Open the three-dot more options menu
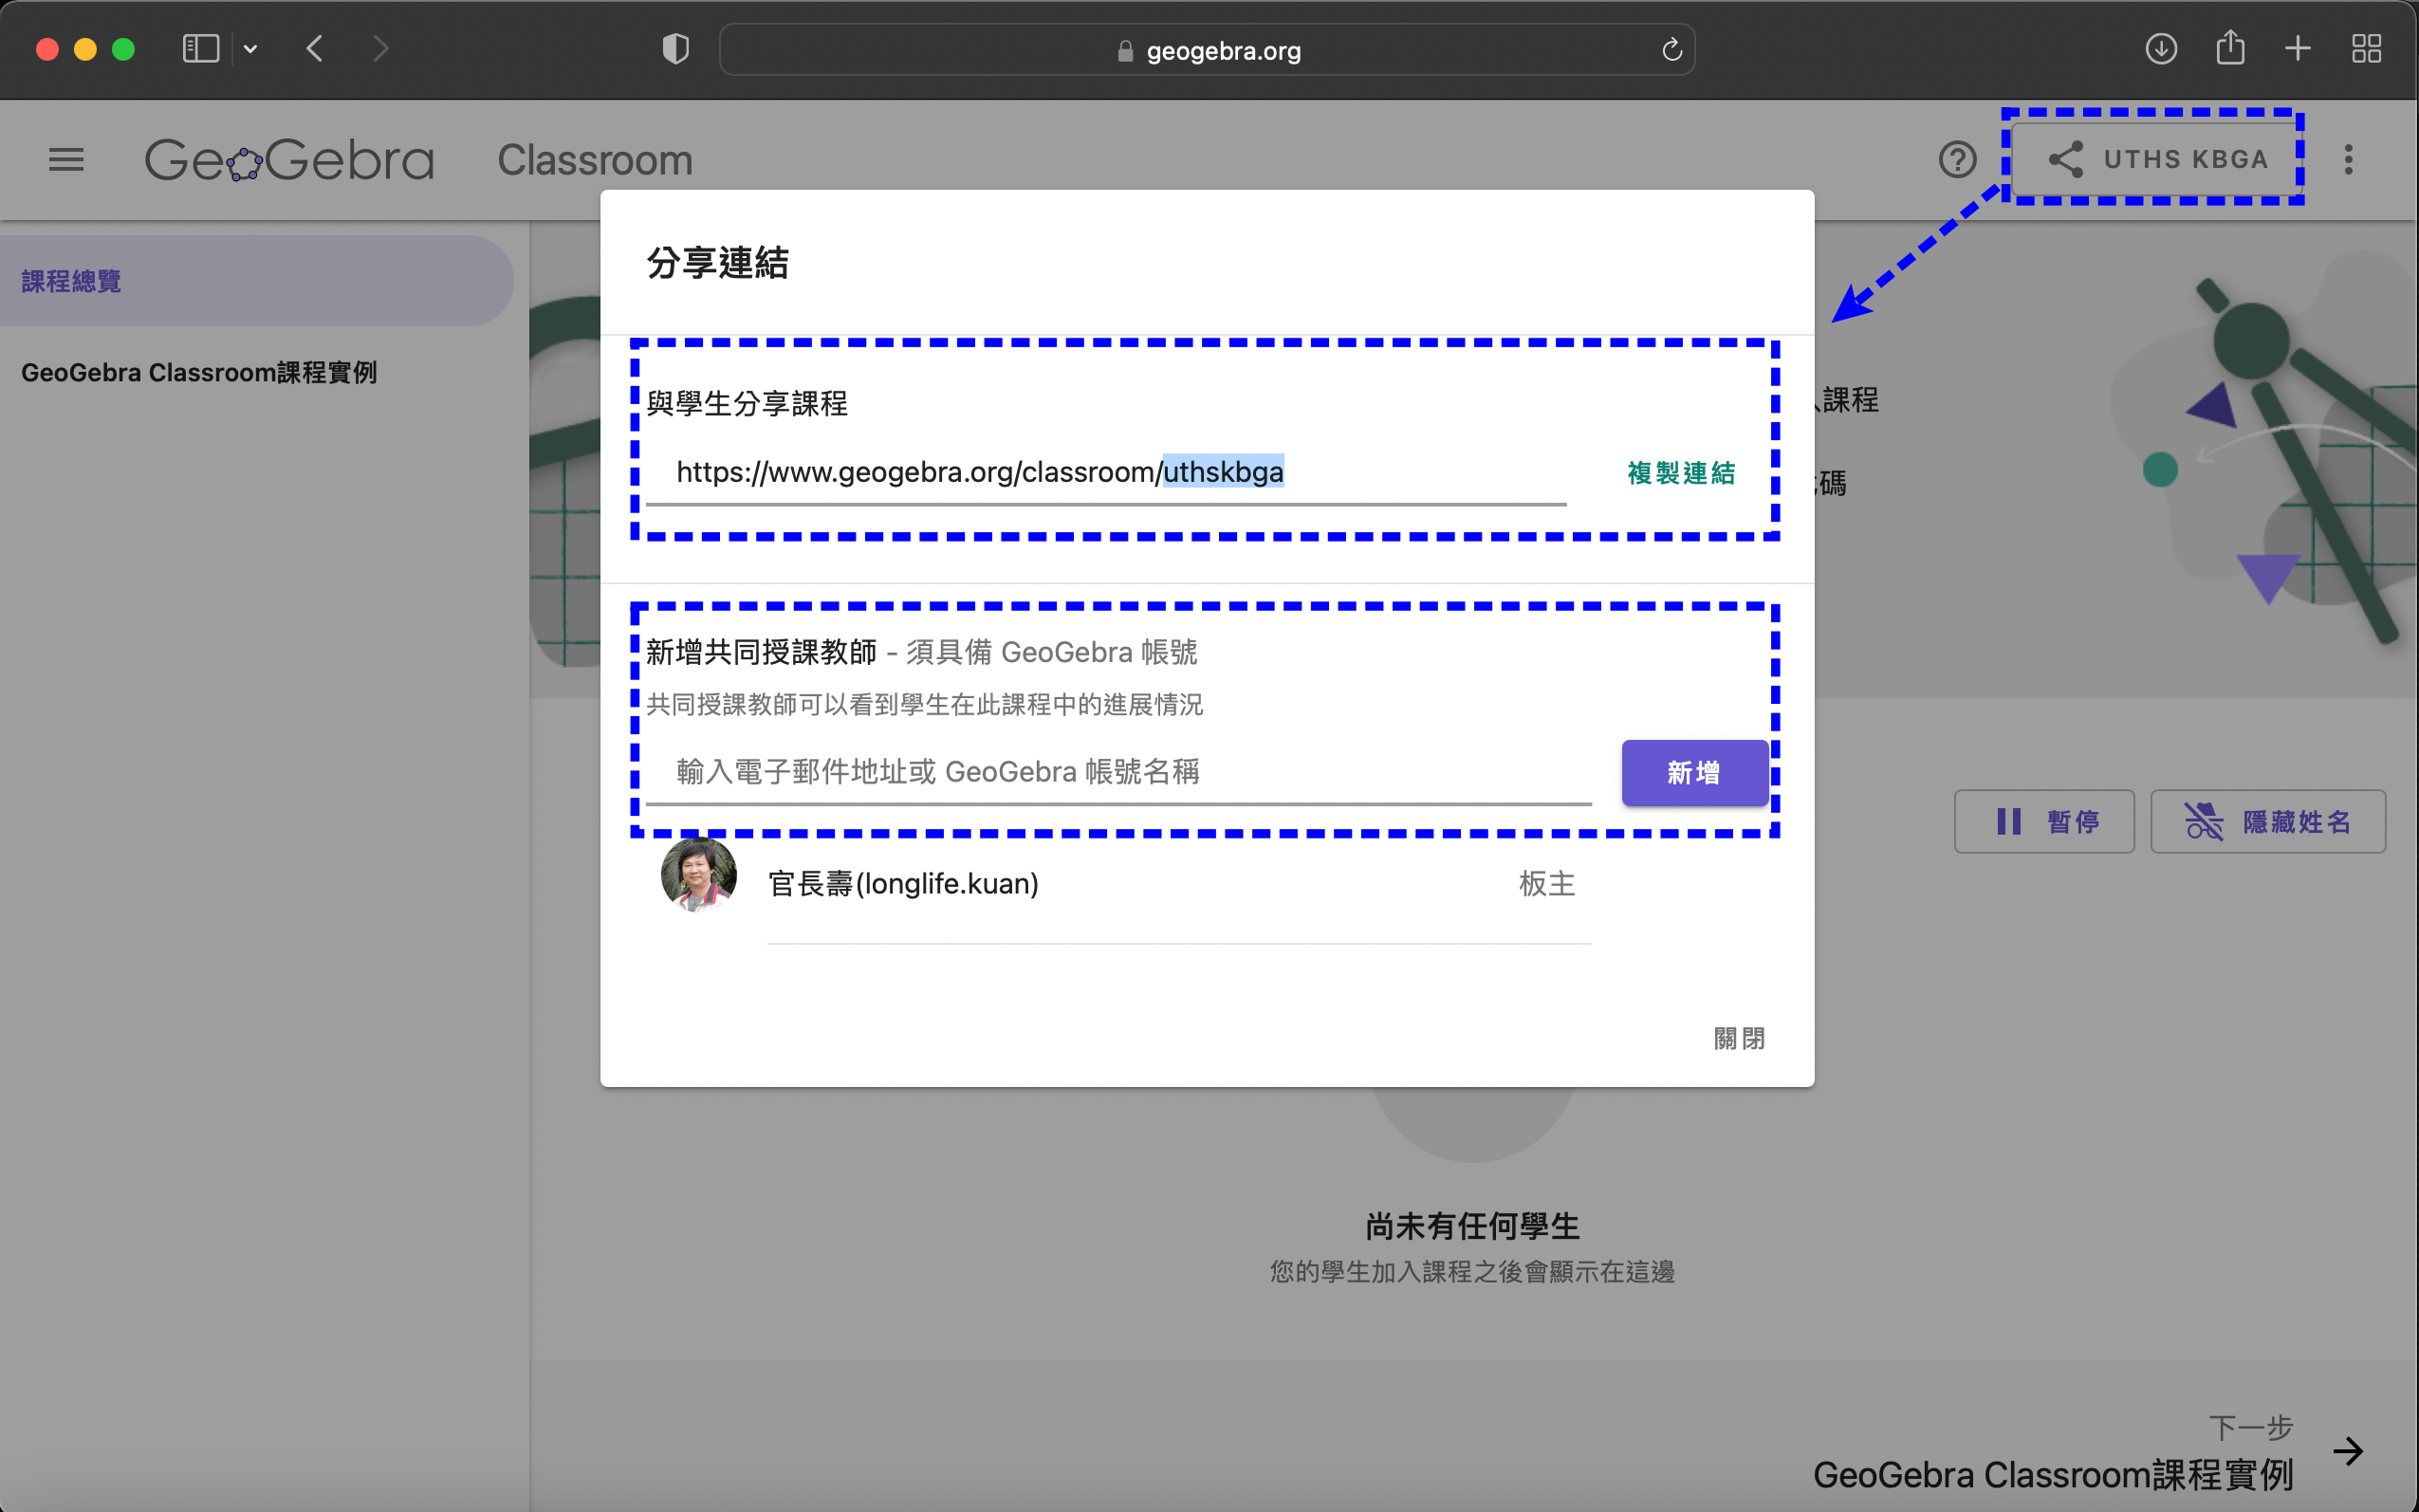Image resolution: width=2419 pixels, height=1512 pixels. click(2348, 160)
